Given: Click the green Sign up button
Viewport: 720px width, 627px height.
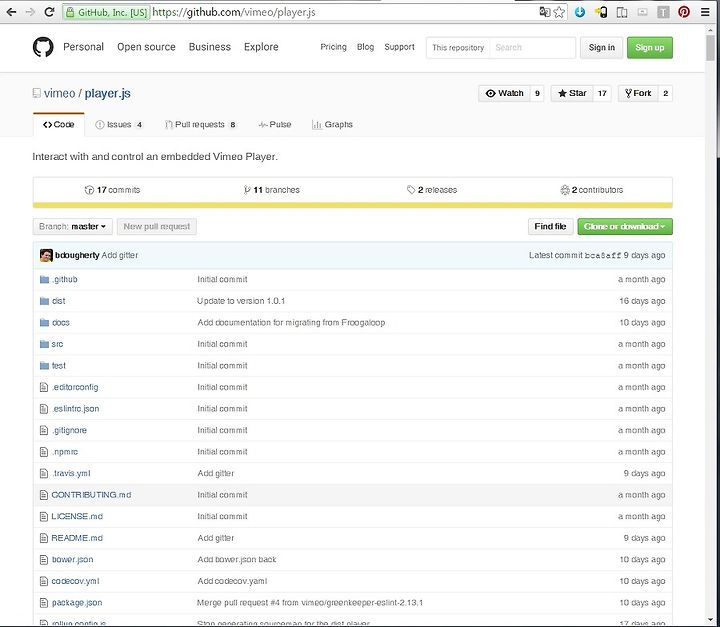Looking at the screenshot, I should 650,47.
